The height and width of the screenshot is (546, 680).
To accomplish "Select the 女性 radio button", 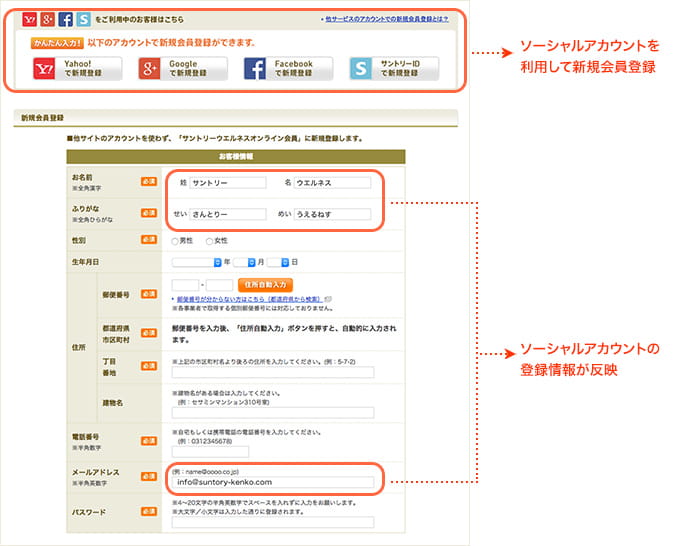I will pos(209,241).
